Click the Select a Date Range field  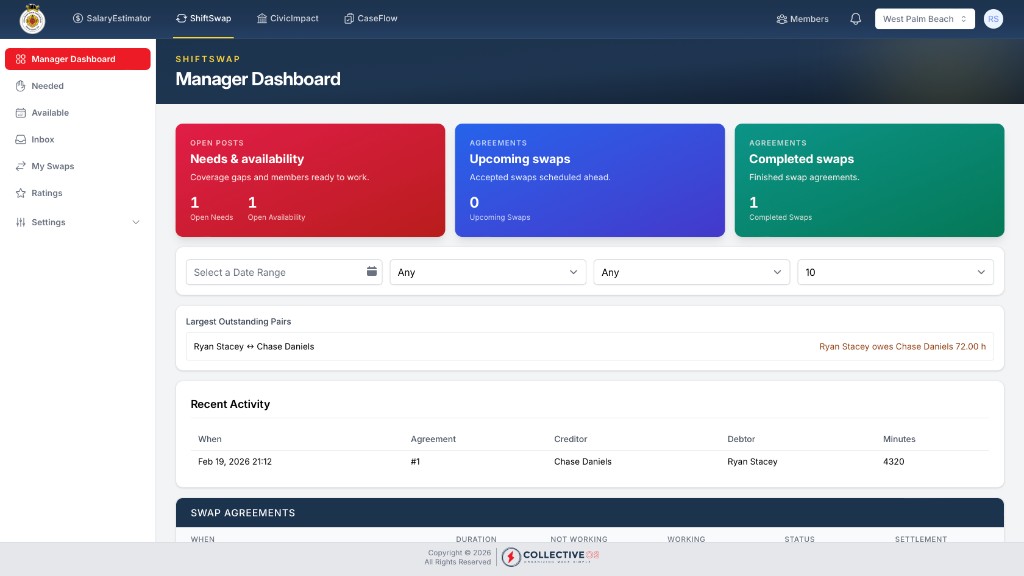pos(284,272)
